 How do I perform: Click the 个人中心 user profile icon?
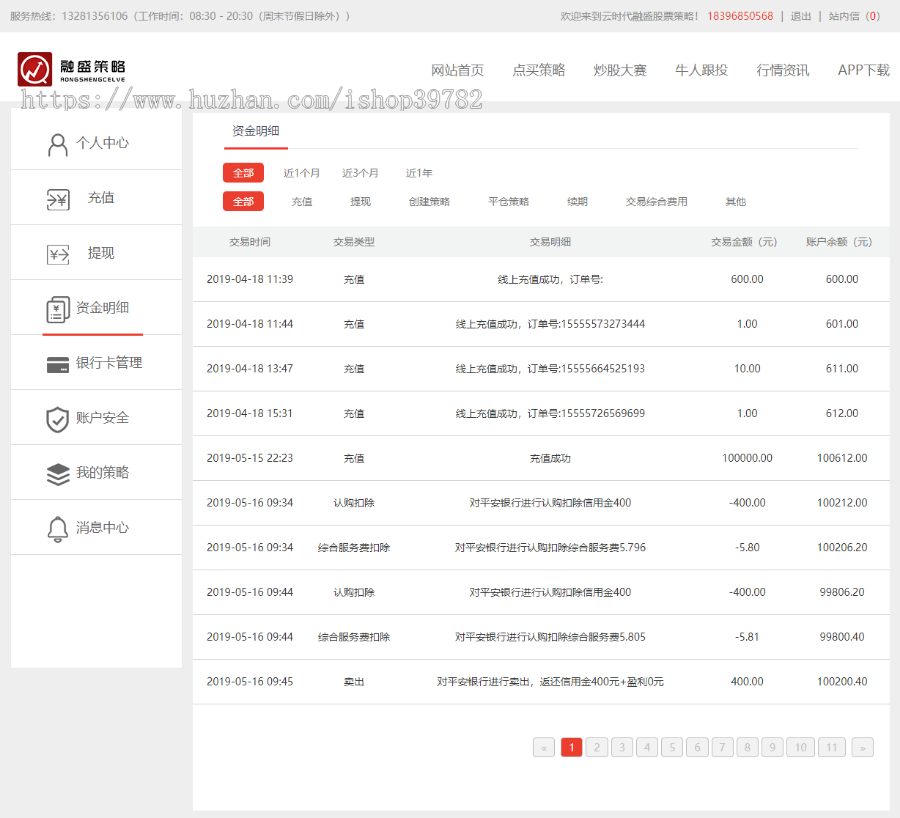(x=57, y=144)
